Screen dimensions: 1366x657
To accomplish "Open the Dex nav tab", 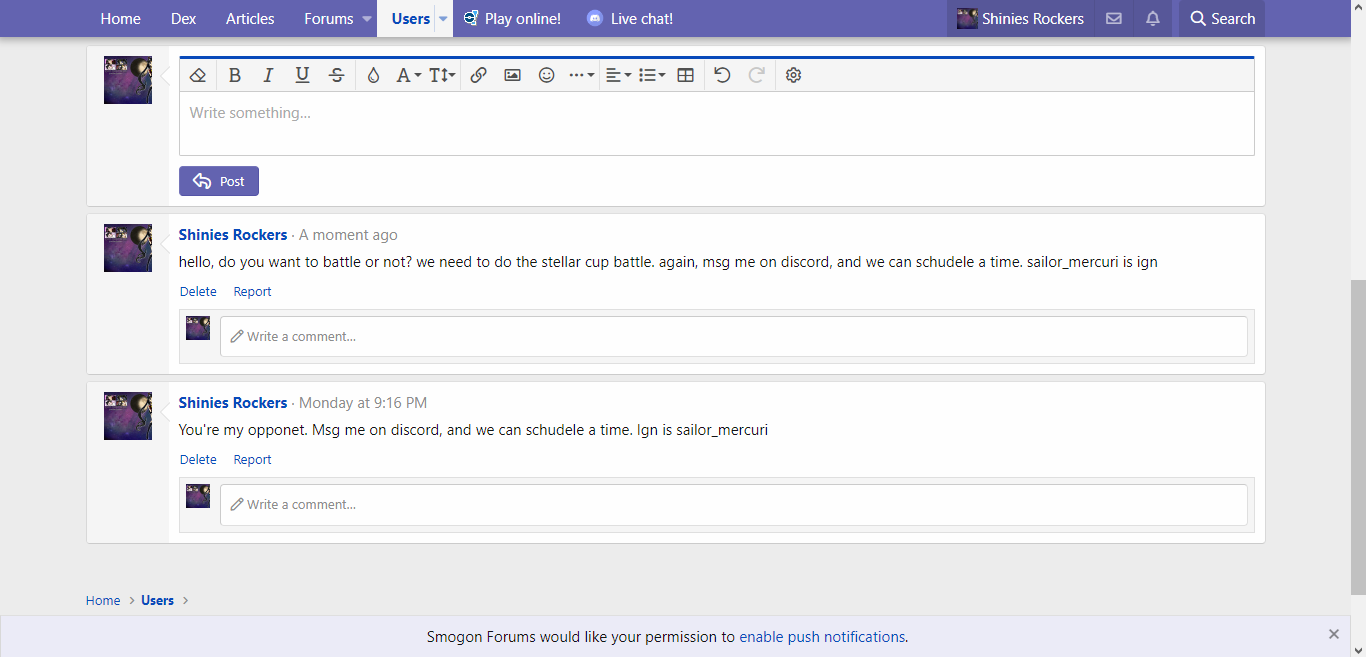I will 183,18.
